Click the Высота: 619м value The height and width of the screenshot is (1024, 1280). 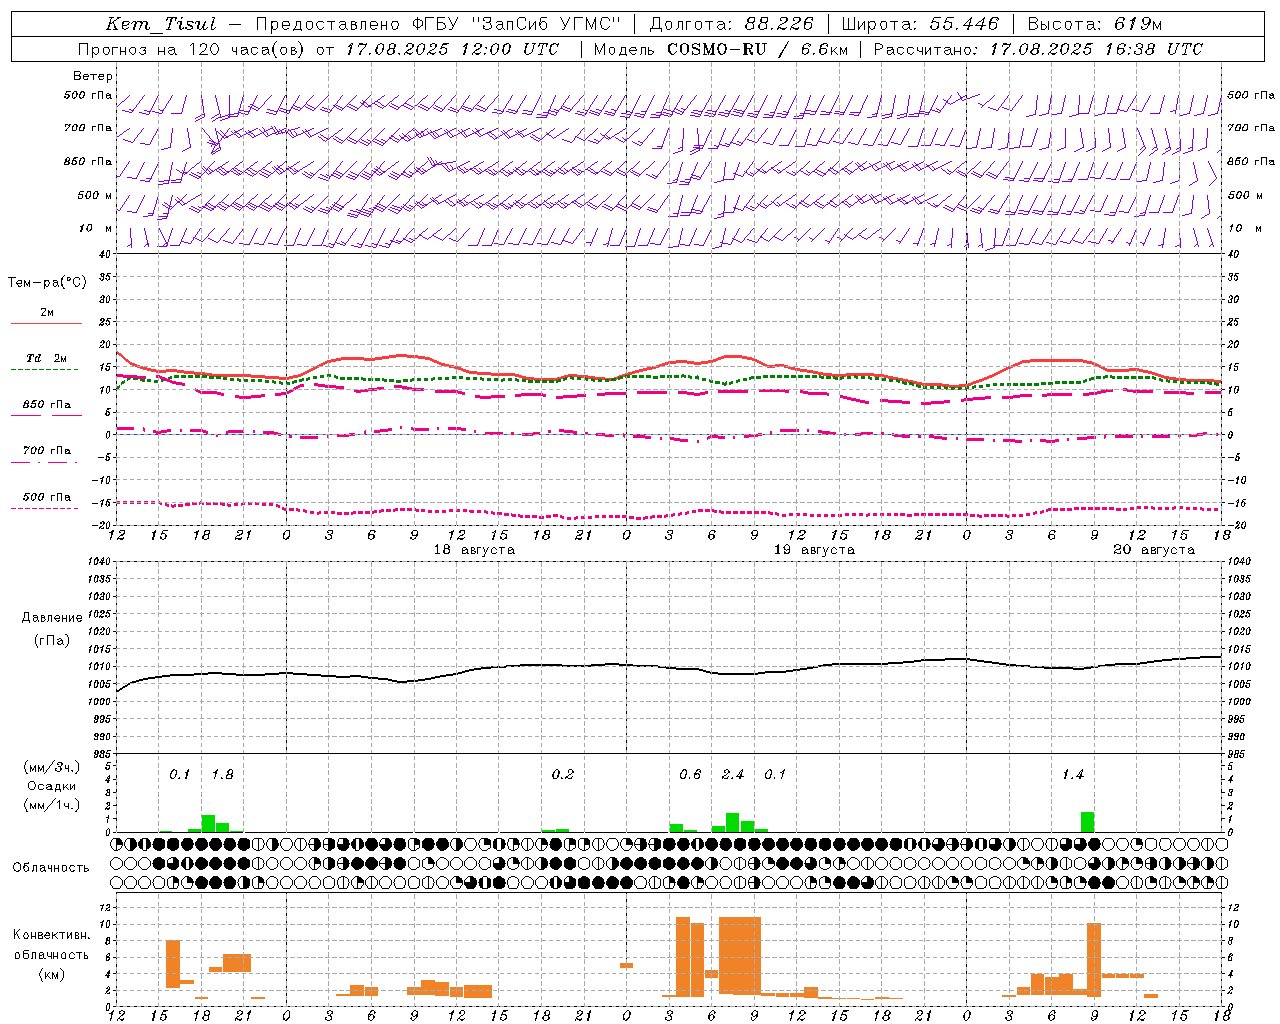[x=1095, y=24]
